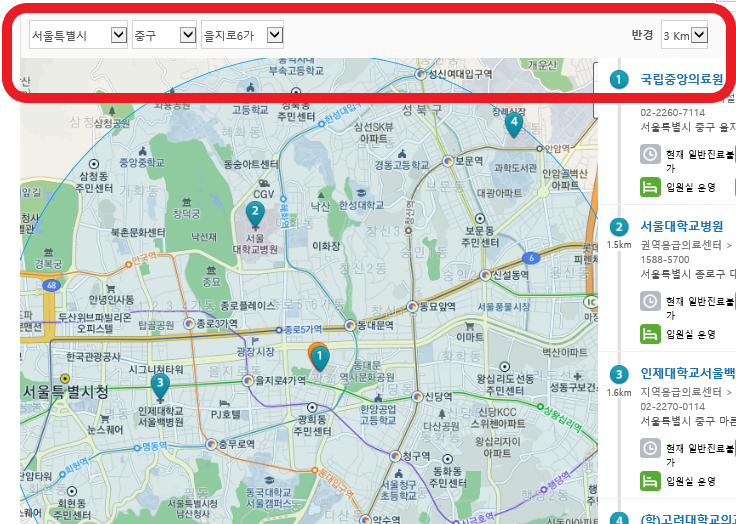The image size is (736, 524).
Task: Click CGV cinema icon on map
Action: click(264, 183)
